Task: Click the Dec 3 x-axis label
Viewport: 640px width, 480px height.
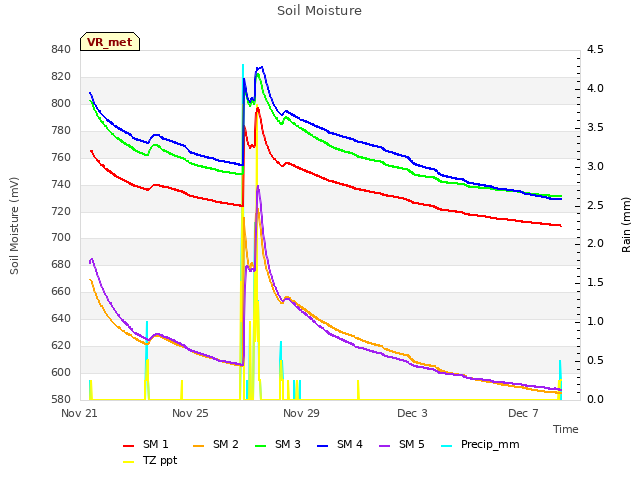Action: 412,413
